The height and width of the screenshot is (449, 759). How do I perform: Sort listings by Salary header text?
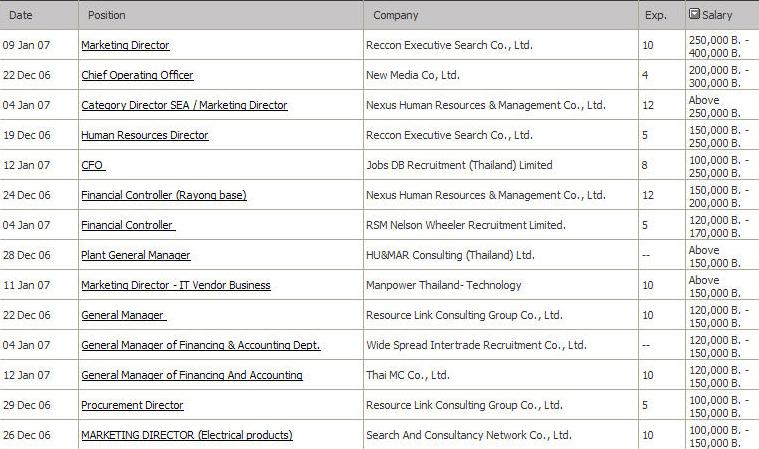click(717, 15)
